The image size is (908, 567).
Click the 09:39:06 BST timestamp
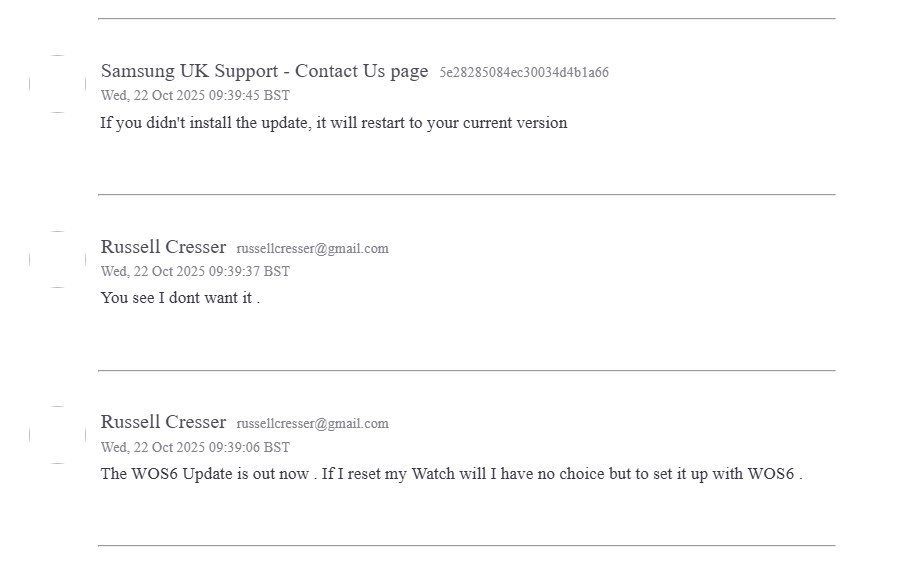(x=195, y=447)
